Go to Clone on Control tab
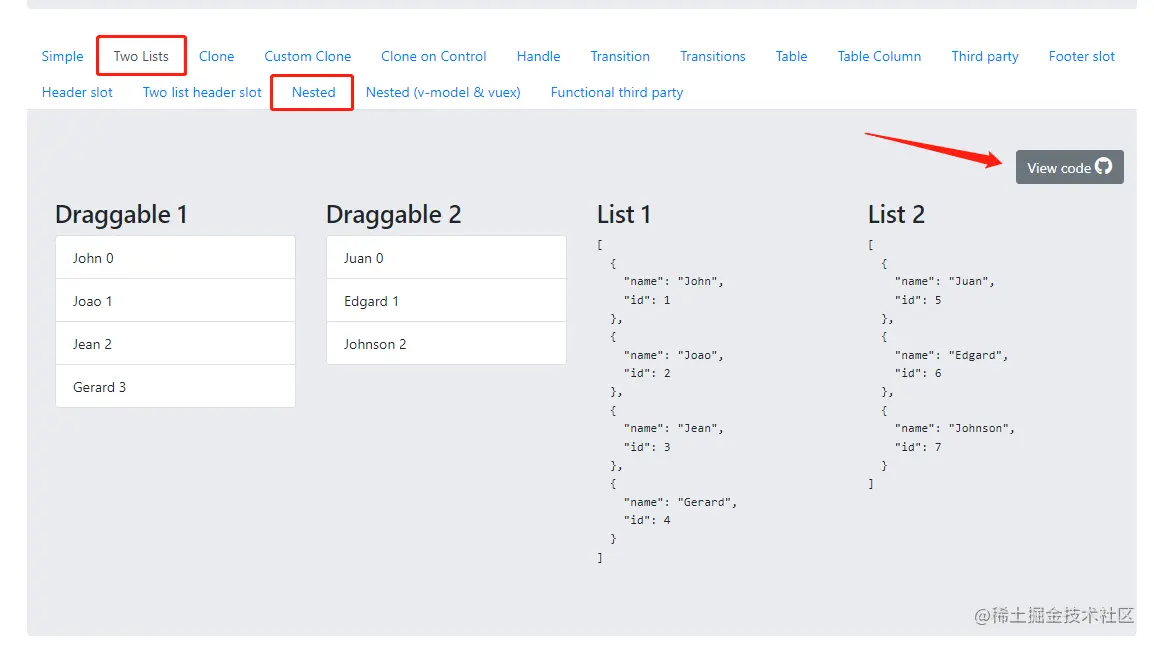Image resolution: width=1154 pixels, height=645 pixels. click(x=433, y=56)
